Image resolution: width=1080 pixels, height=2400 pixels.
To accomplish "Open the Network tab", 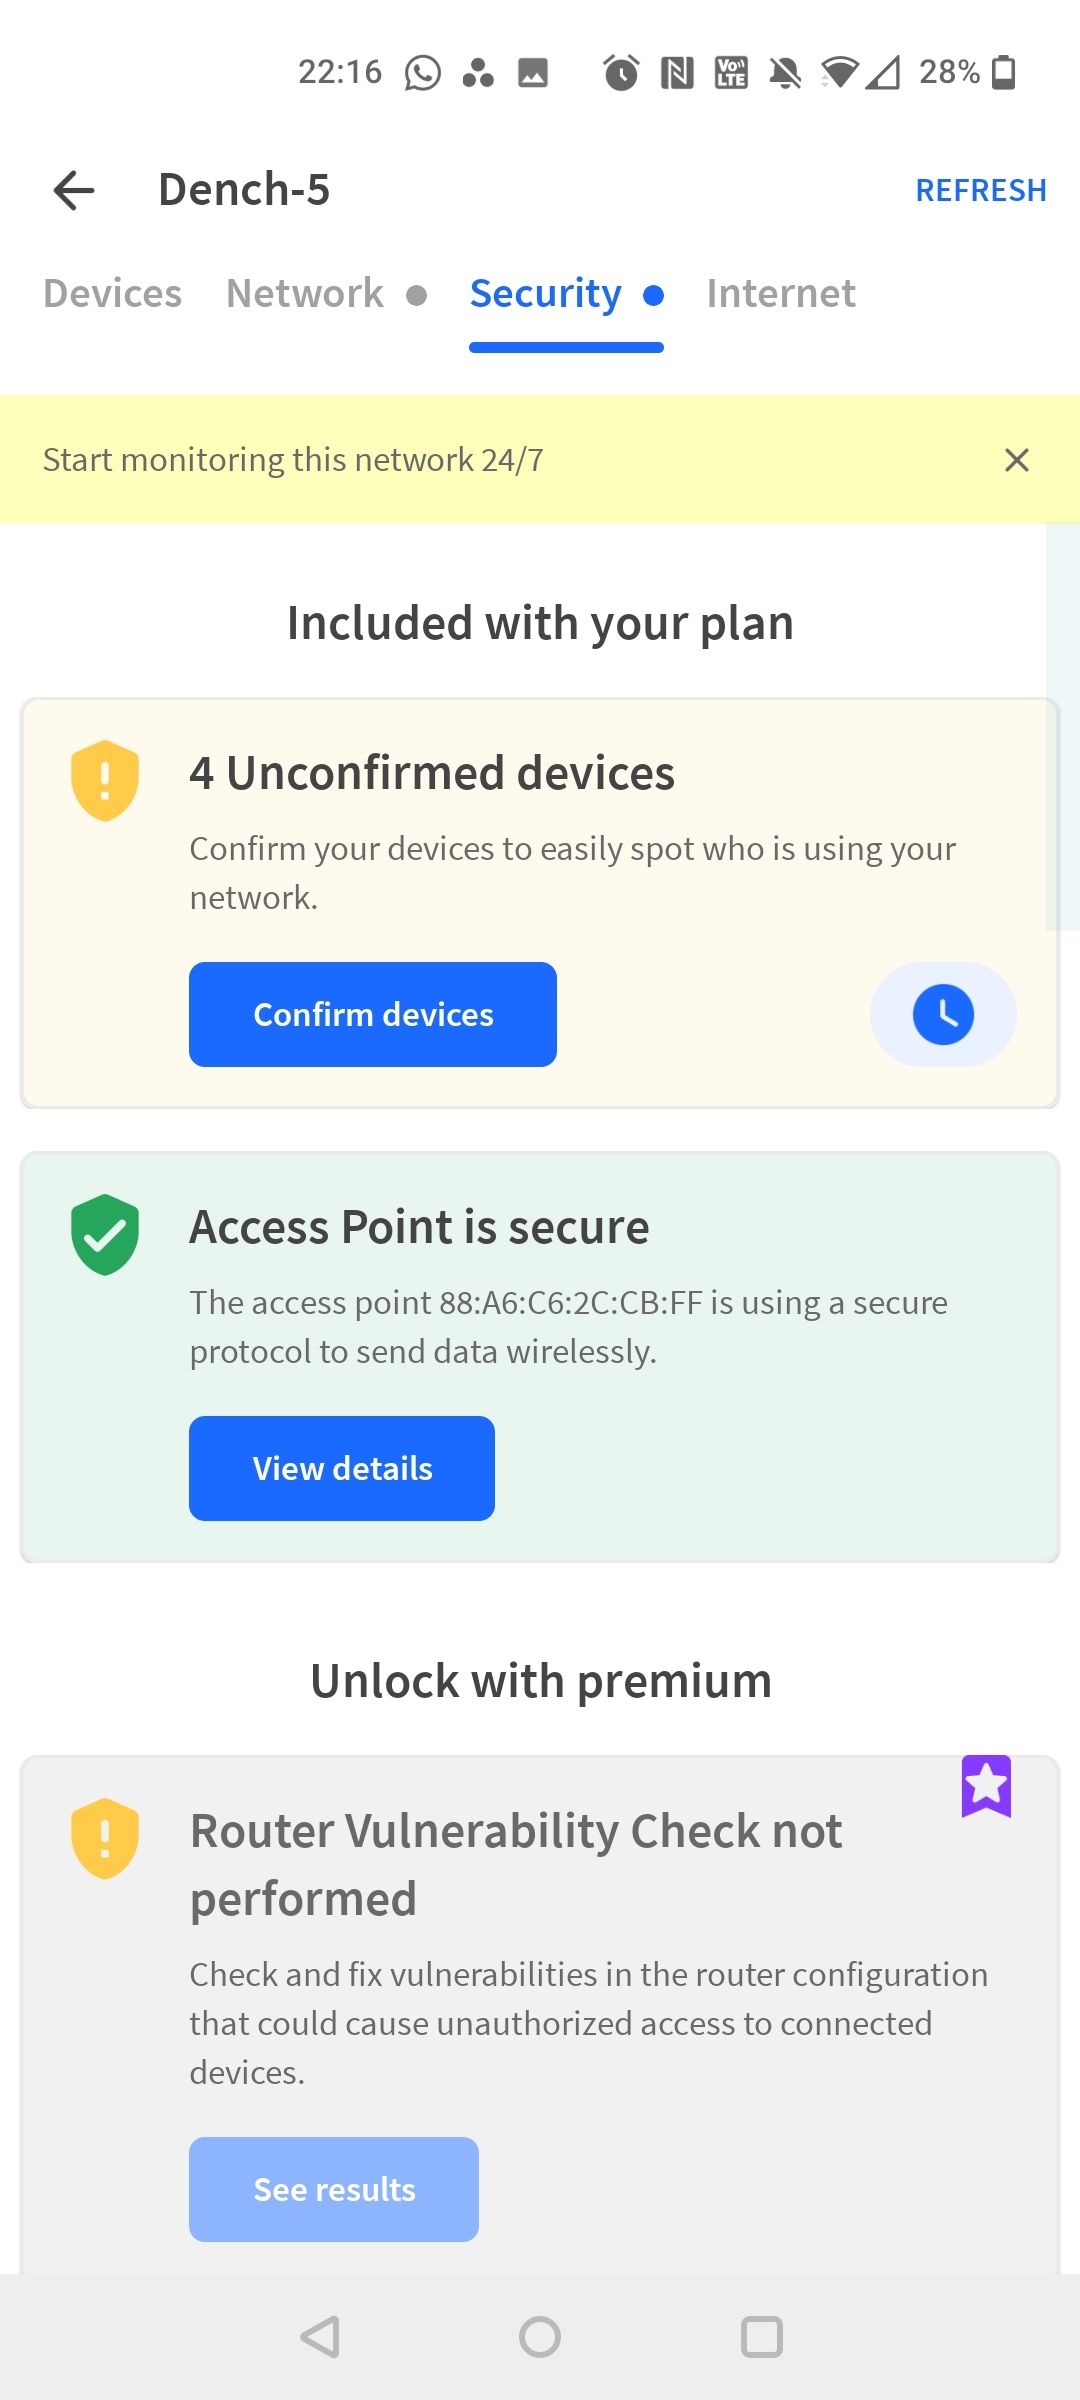I will point(305,294).
